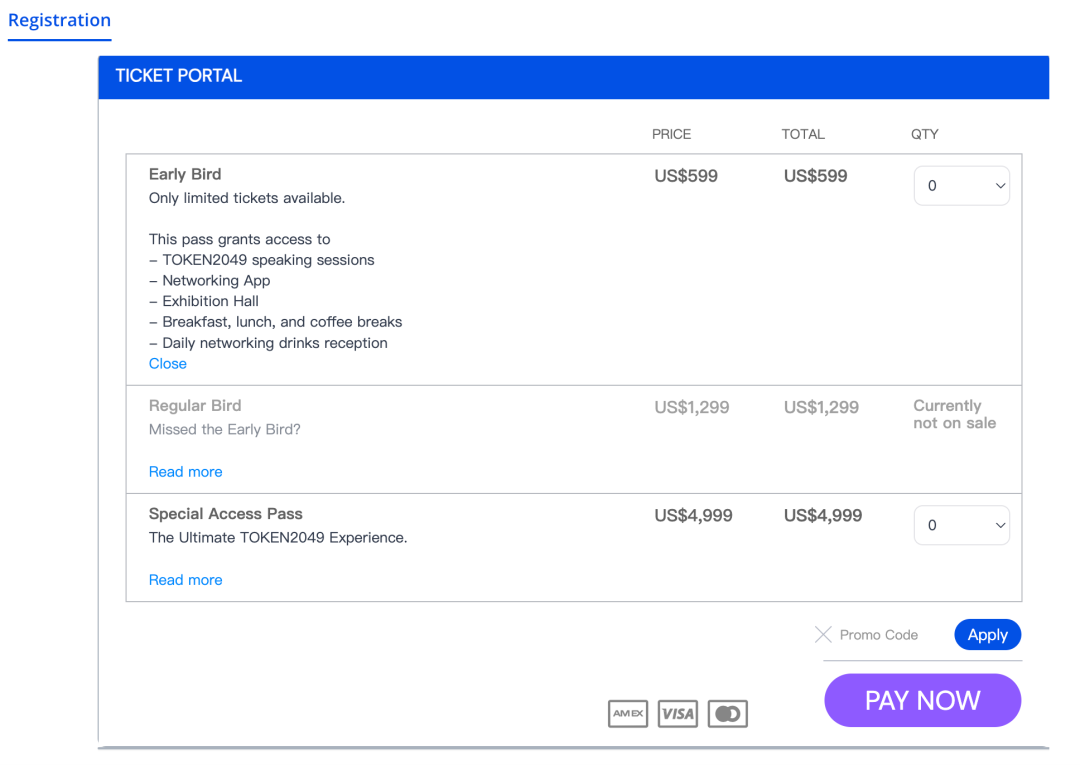Close the Early Bird details
The height and width of the screenshot is (765, 1080).
[167, 364]
